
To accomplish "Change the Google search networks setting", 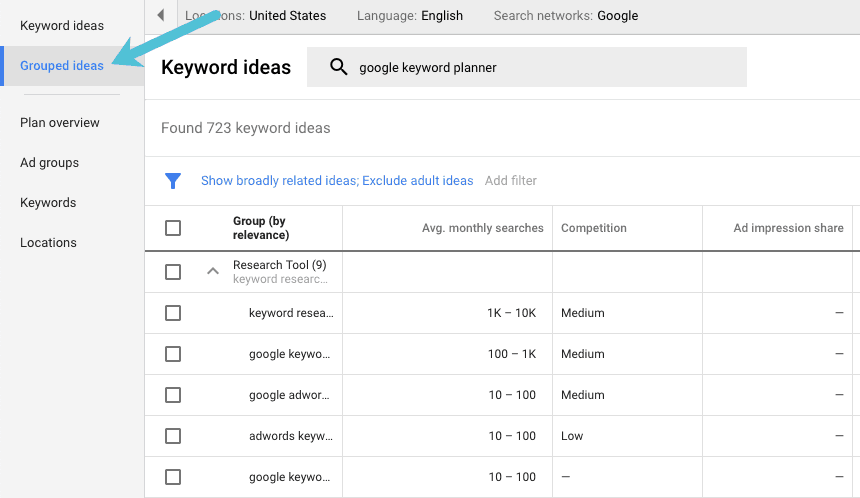I will tap(617, 16).
